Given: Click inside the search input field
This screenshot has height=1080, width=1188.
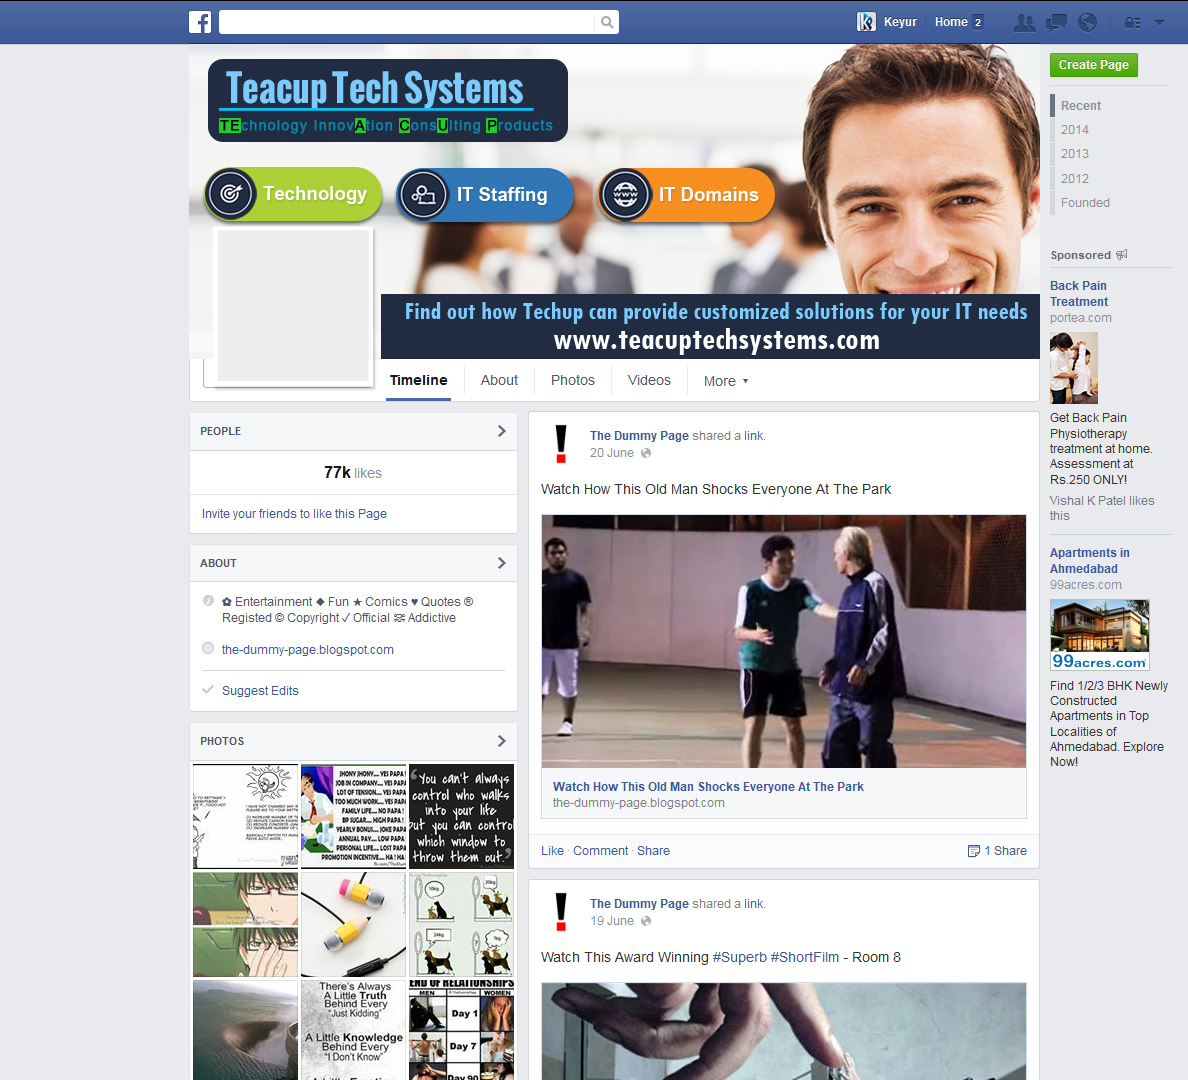Looking at the screenshot, I should 410,21.
